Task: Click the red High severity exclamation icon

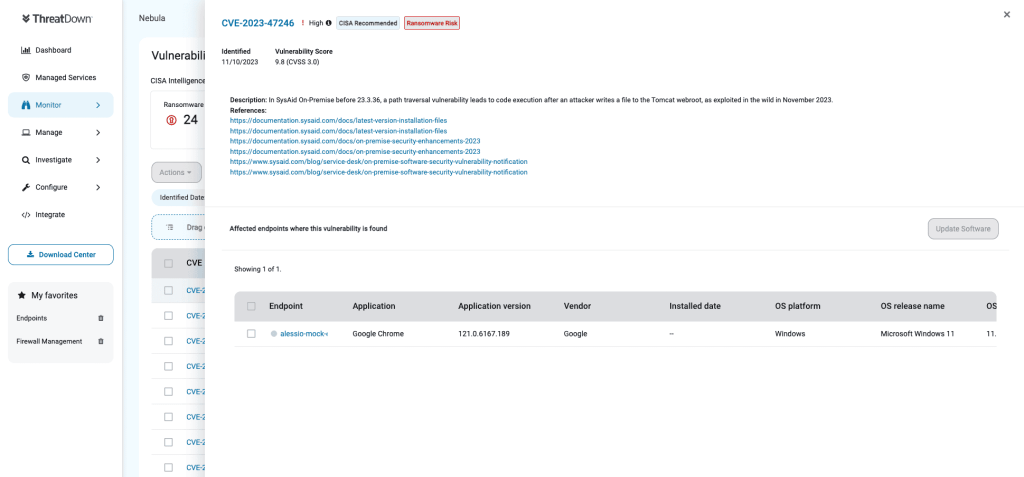Action: (302, 23)
